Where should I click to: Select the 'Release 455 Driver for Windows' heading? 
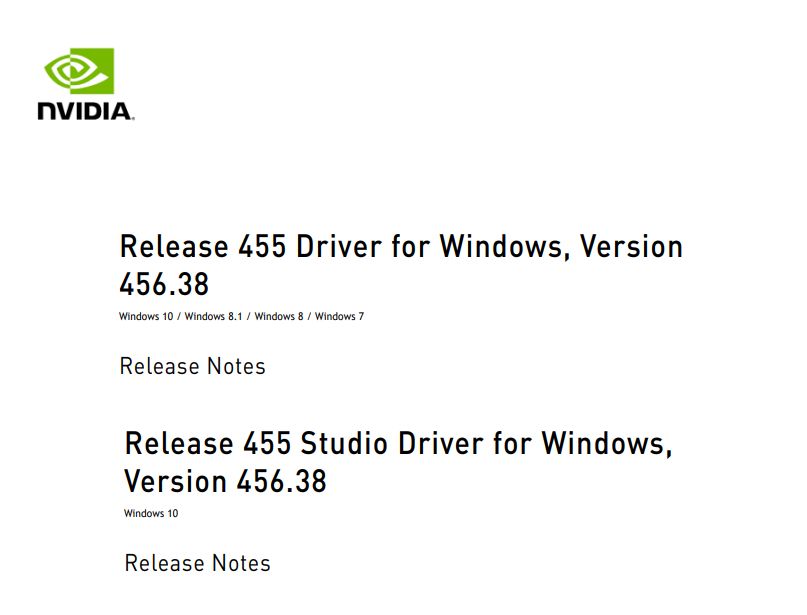(x=401, y=246)
